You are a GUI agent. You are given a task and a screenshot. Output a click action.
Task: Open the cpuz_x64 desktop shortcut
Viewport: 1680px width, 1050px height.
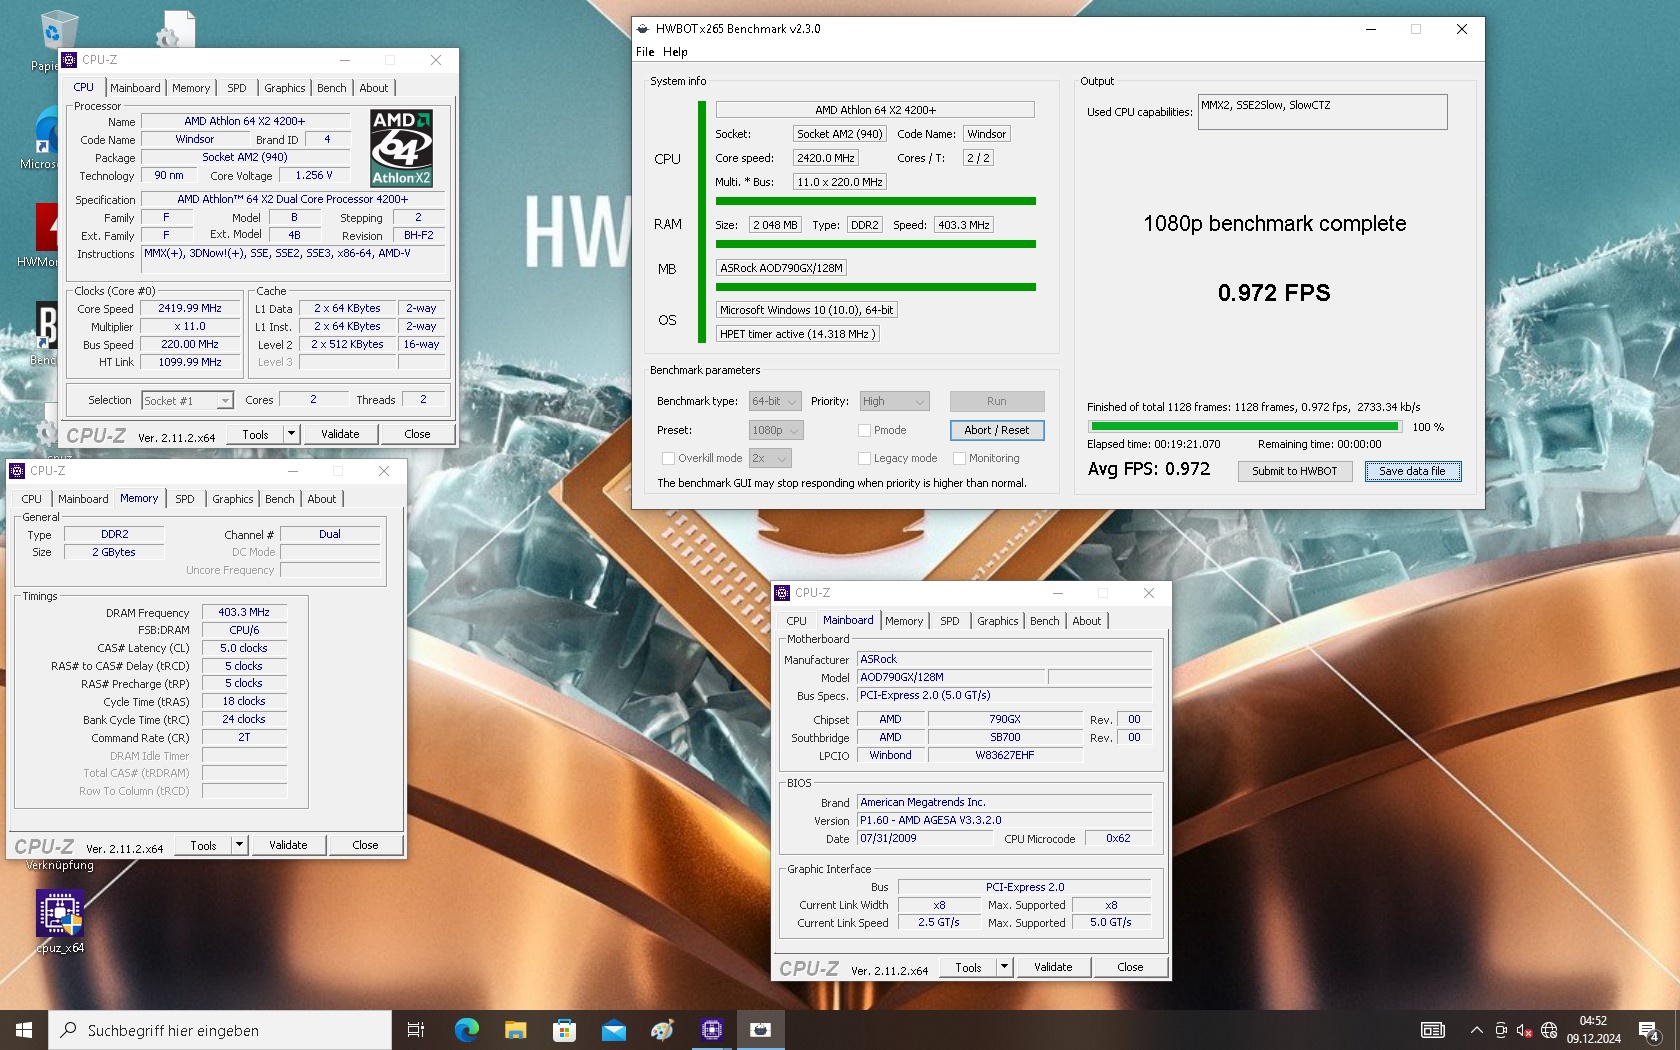click(60, 922)
